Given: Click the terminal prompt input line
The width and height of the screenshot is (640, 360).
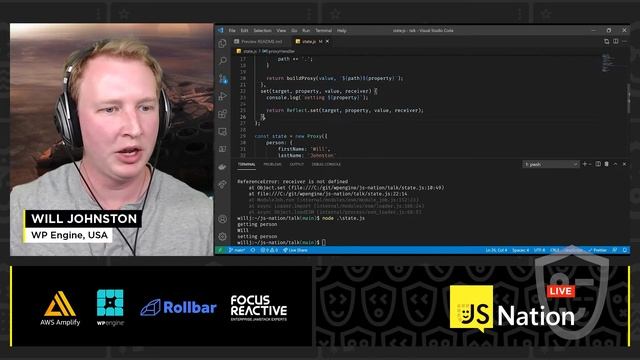Looking at the screenshot, I should tap(282, 242).
